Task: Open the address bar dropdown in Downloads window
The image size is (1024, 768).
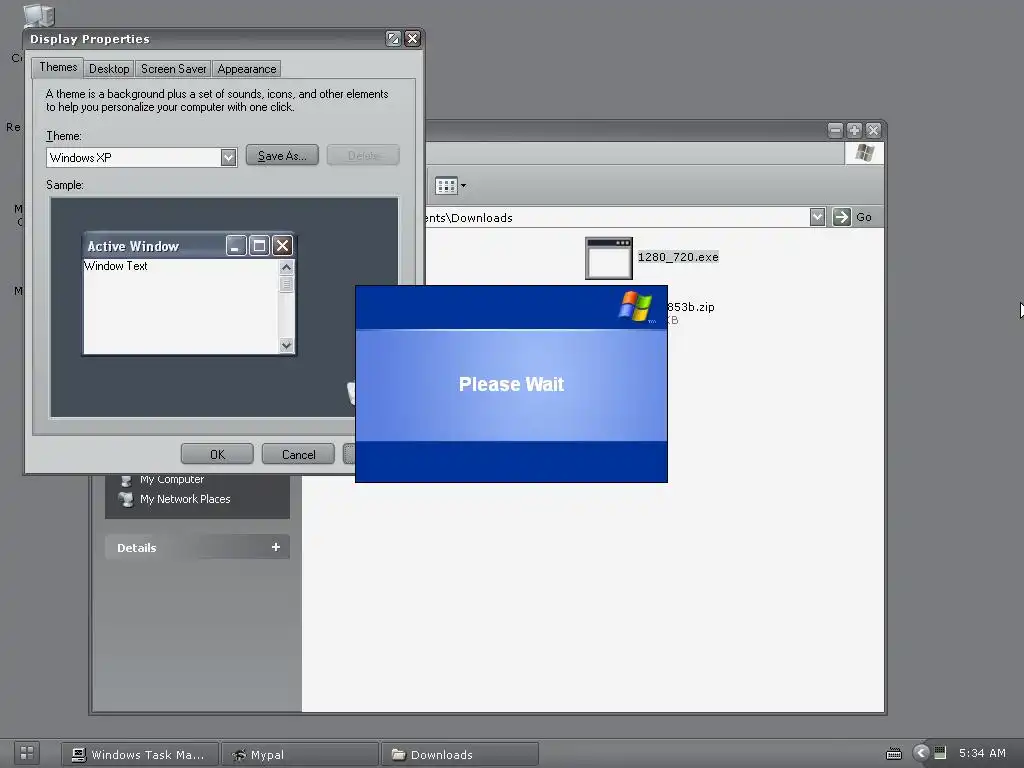Action: 818,217
